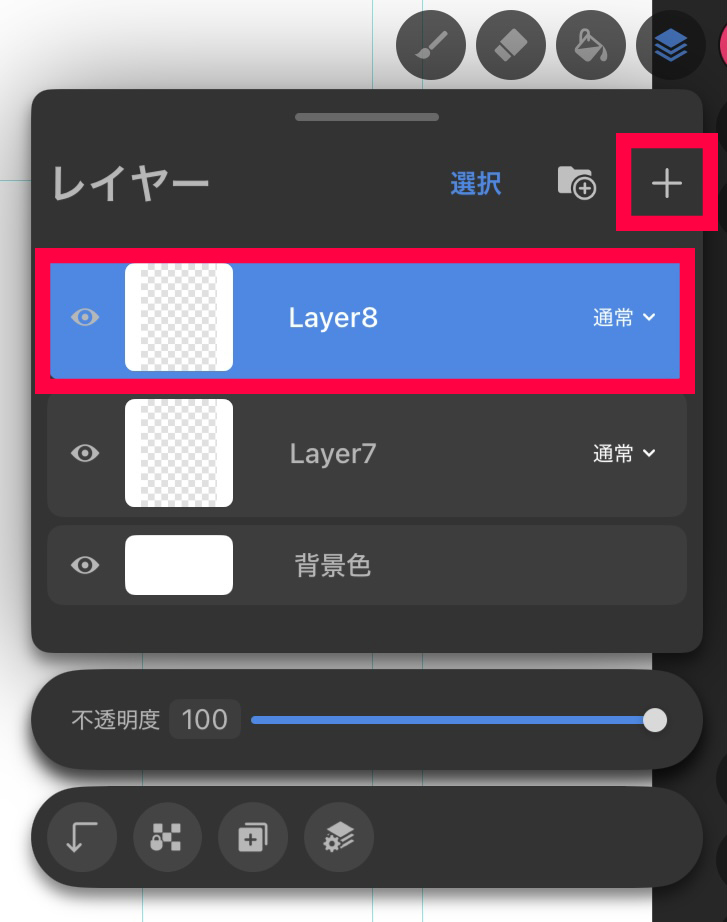Select the Paint Bucket fill tool
The height and width of the screenshot is (922, 727).
pyautogui.click(x=591, y=45)
